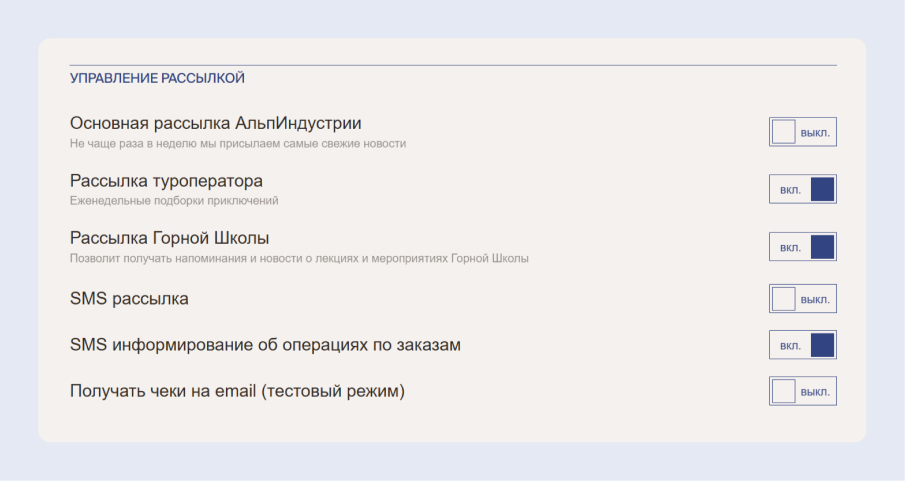Click the вкл. text on Горной Школы switch

click(x=790, y=247)
